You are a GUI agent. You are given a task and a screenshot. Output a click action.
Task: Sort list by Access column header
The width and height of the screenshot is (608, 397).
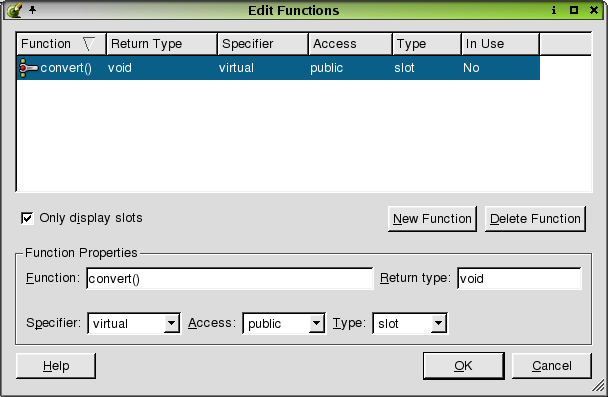click(x=350, y=44)
